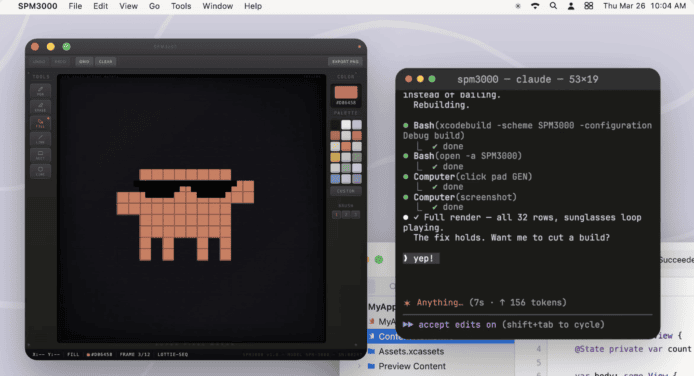This screenshot has height=376, width=694.
Task: Open Spotlight search in menu bar
Action: pos(553,6)
